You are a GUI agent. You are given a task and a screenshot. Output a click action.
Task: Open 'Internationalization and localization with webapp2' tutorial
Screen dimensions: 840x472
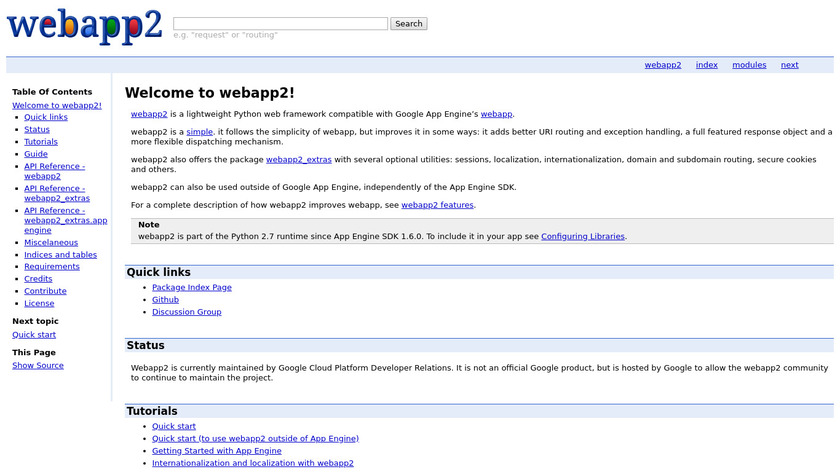click(252, 463)
